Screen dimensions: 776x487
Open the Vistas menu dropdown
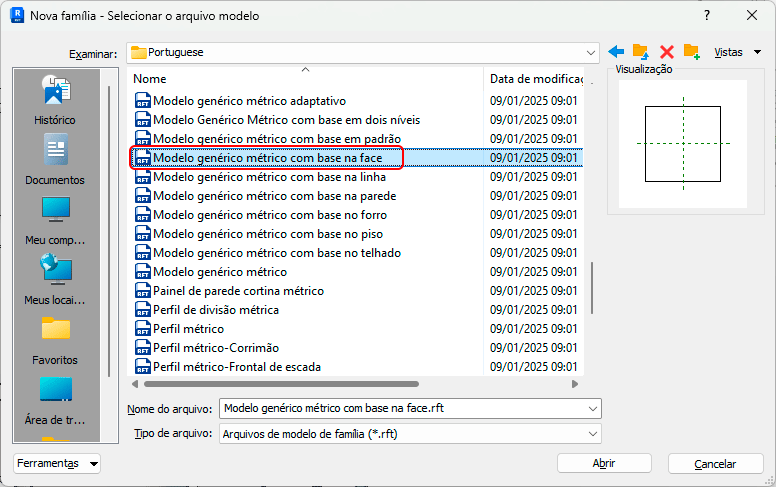[x=737, y=52]
